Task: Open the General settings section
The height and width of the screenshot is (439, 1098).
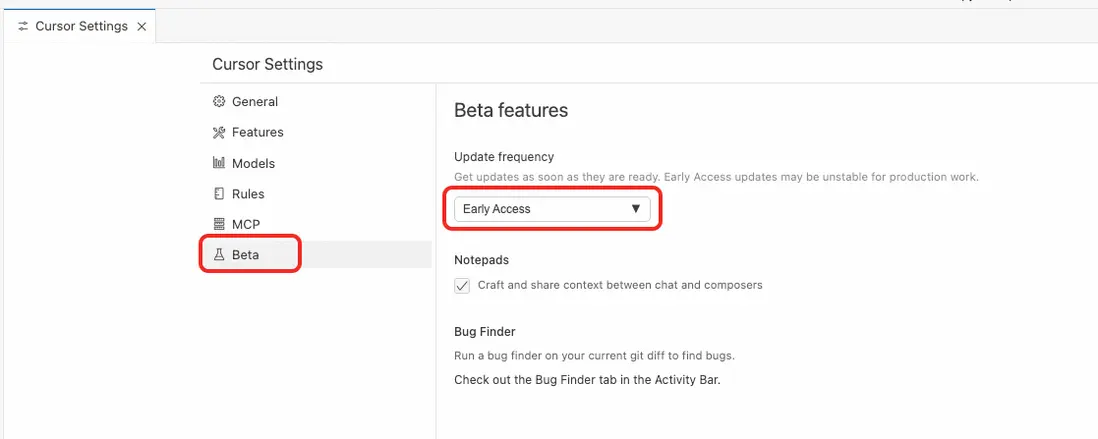Action: 255,102
